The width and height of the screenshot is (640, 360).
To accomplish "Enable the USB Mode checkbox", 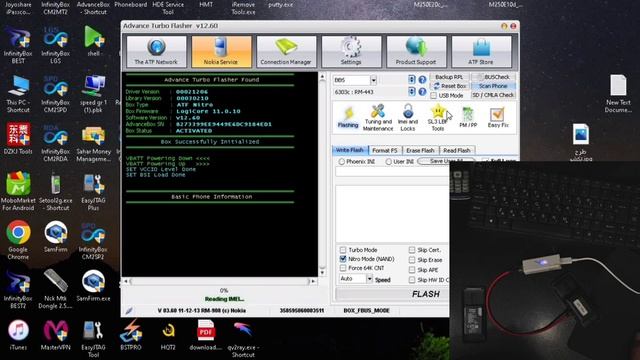I will tap(433, 96).
